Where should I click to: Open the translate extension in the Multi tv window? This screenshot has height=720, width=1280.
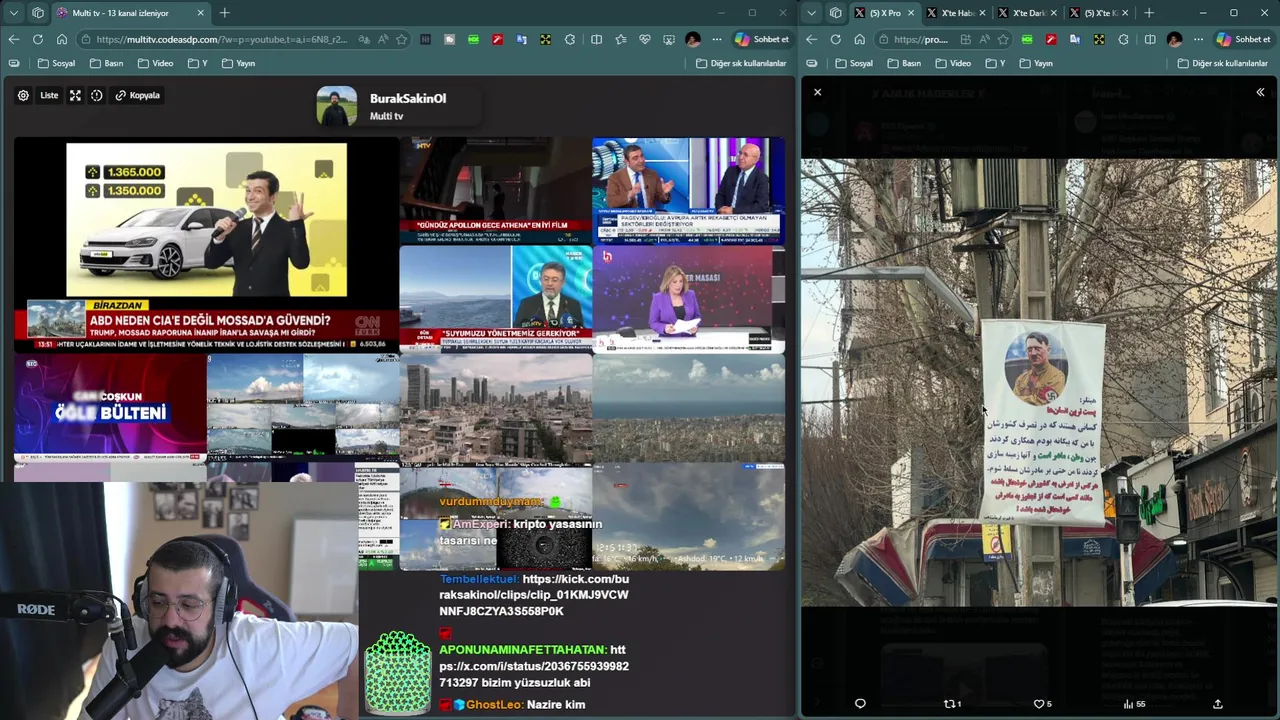pos(521,39)
